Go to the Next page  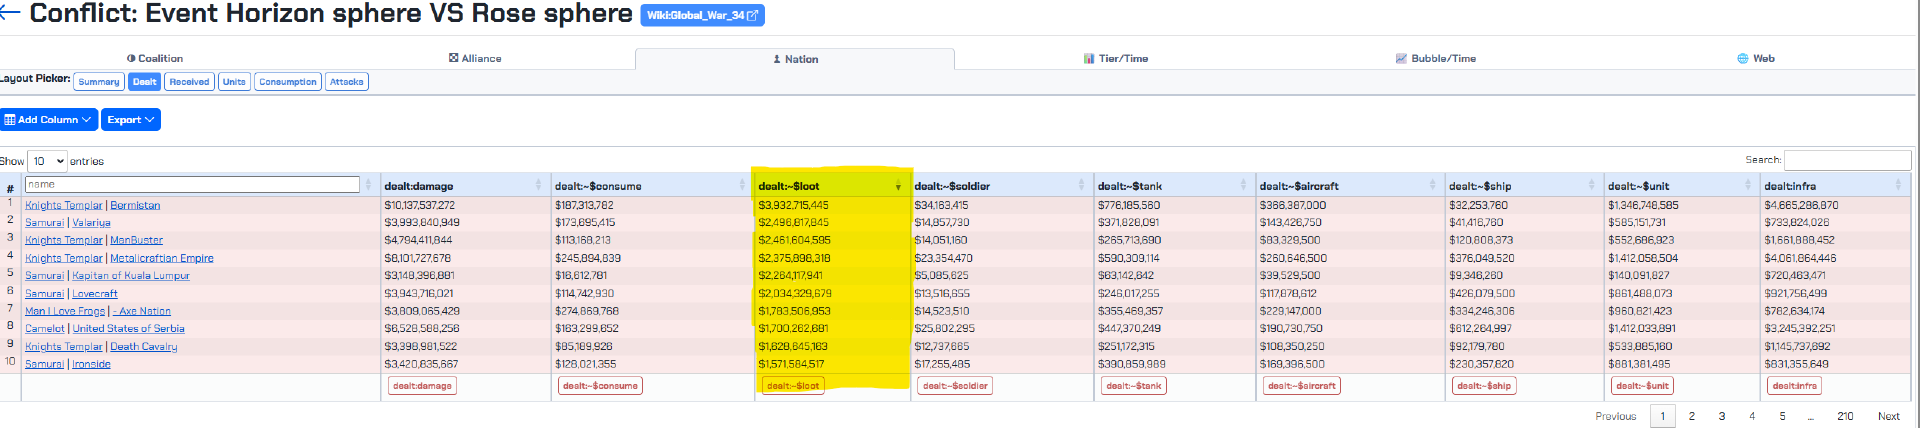(1889, 416)
